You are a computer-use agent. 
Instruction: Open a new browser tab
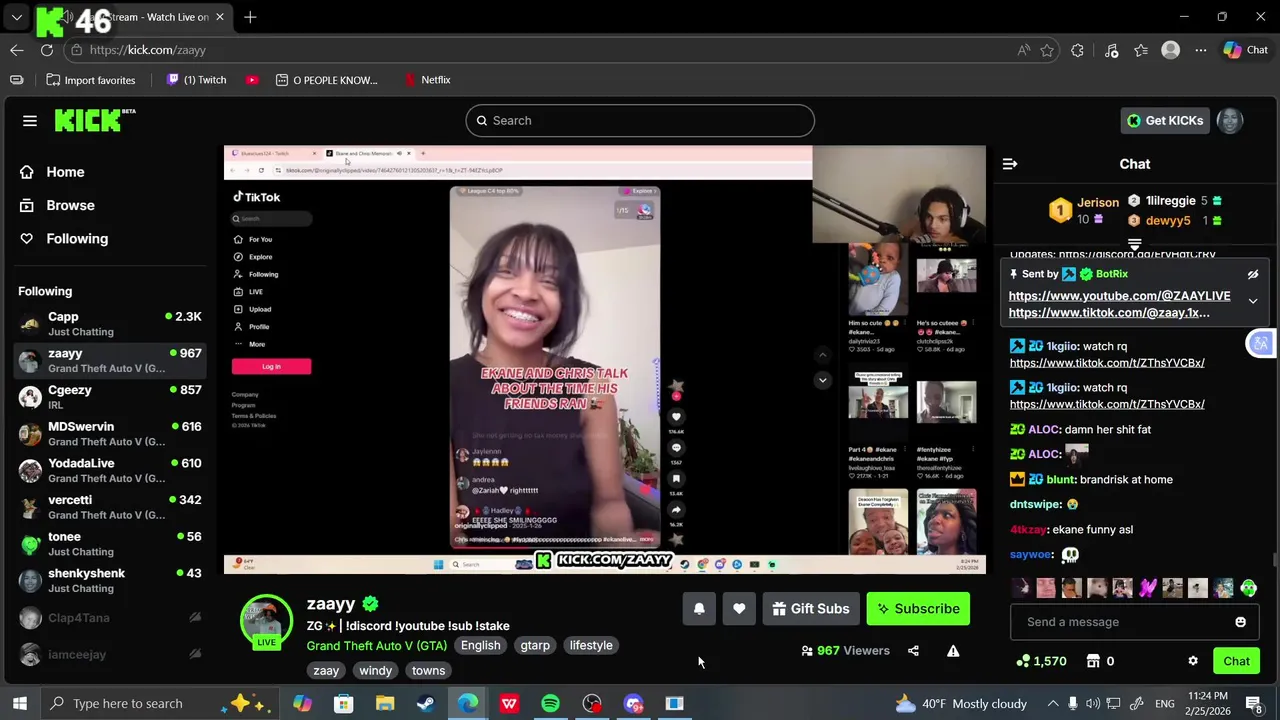point(250,17)
